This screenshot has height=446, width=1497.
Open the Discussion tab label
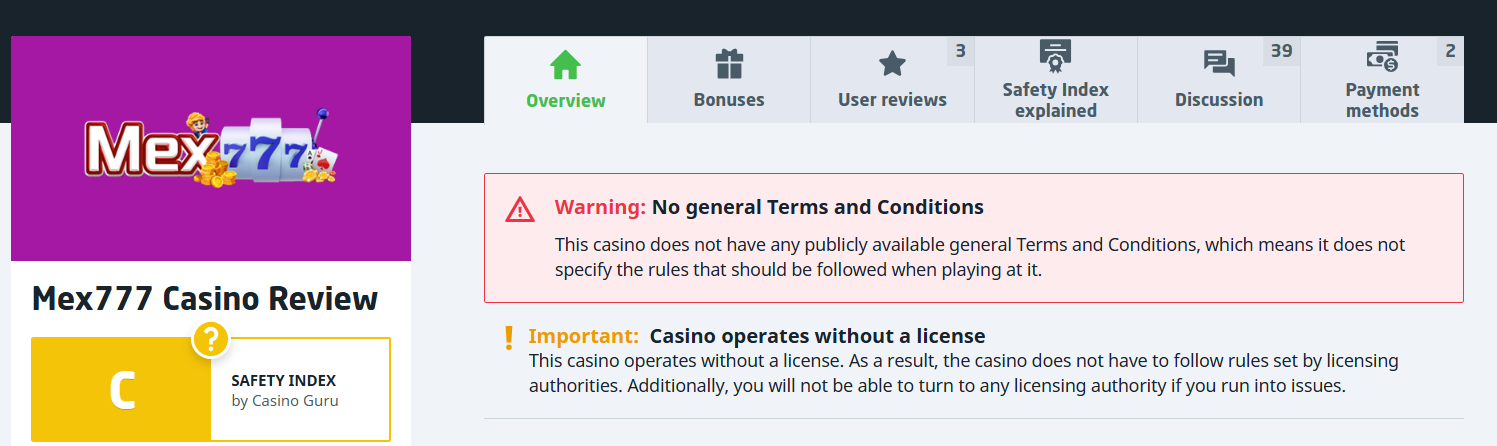pos(1219,100)
